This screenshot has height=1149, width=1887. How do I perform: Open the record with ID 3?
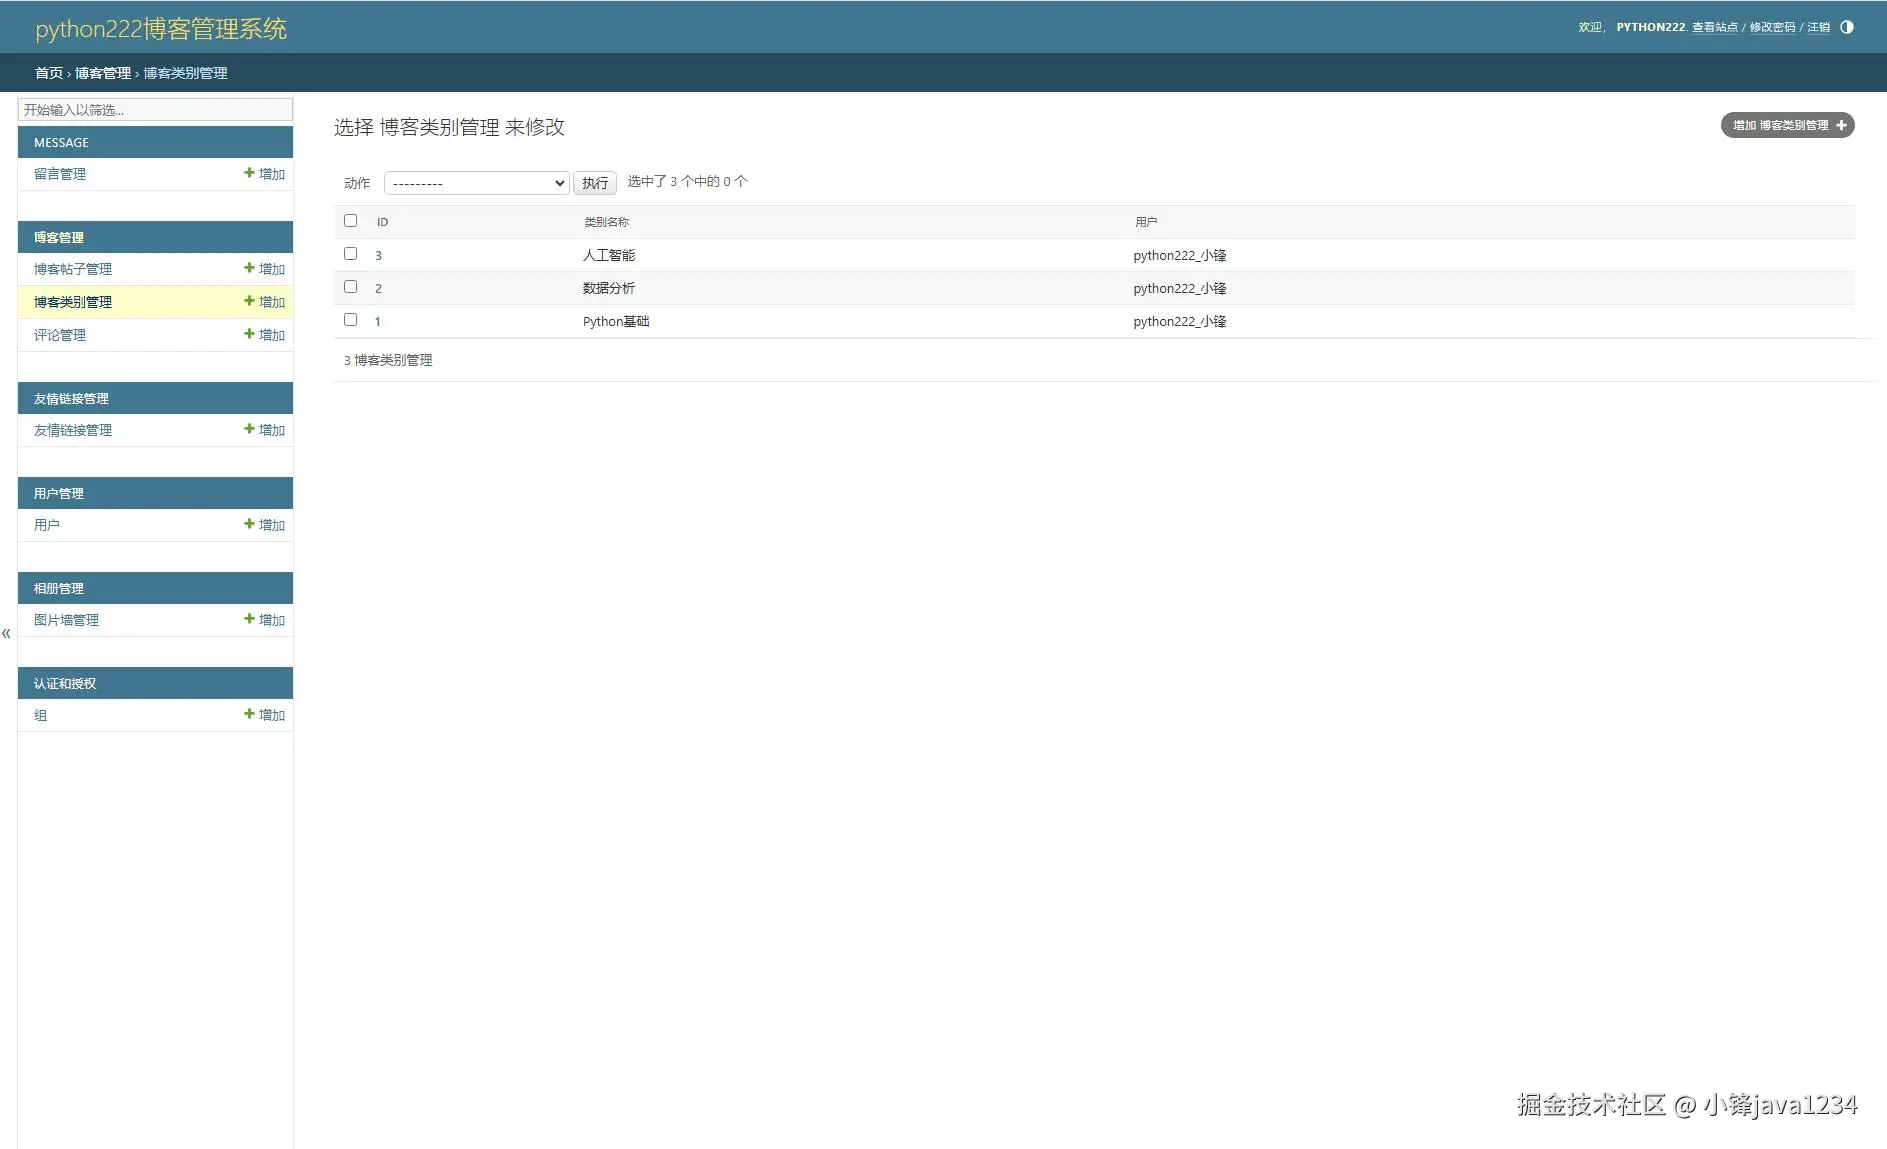379,256
